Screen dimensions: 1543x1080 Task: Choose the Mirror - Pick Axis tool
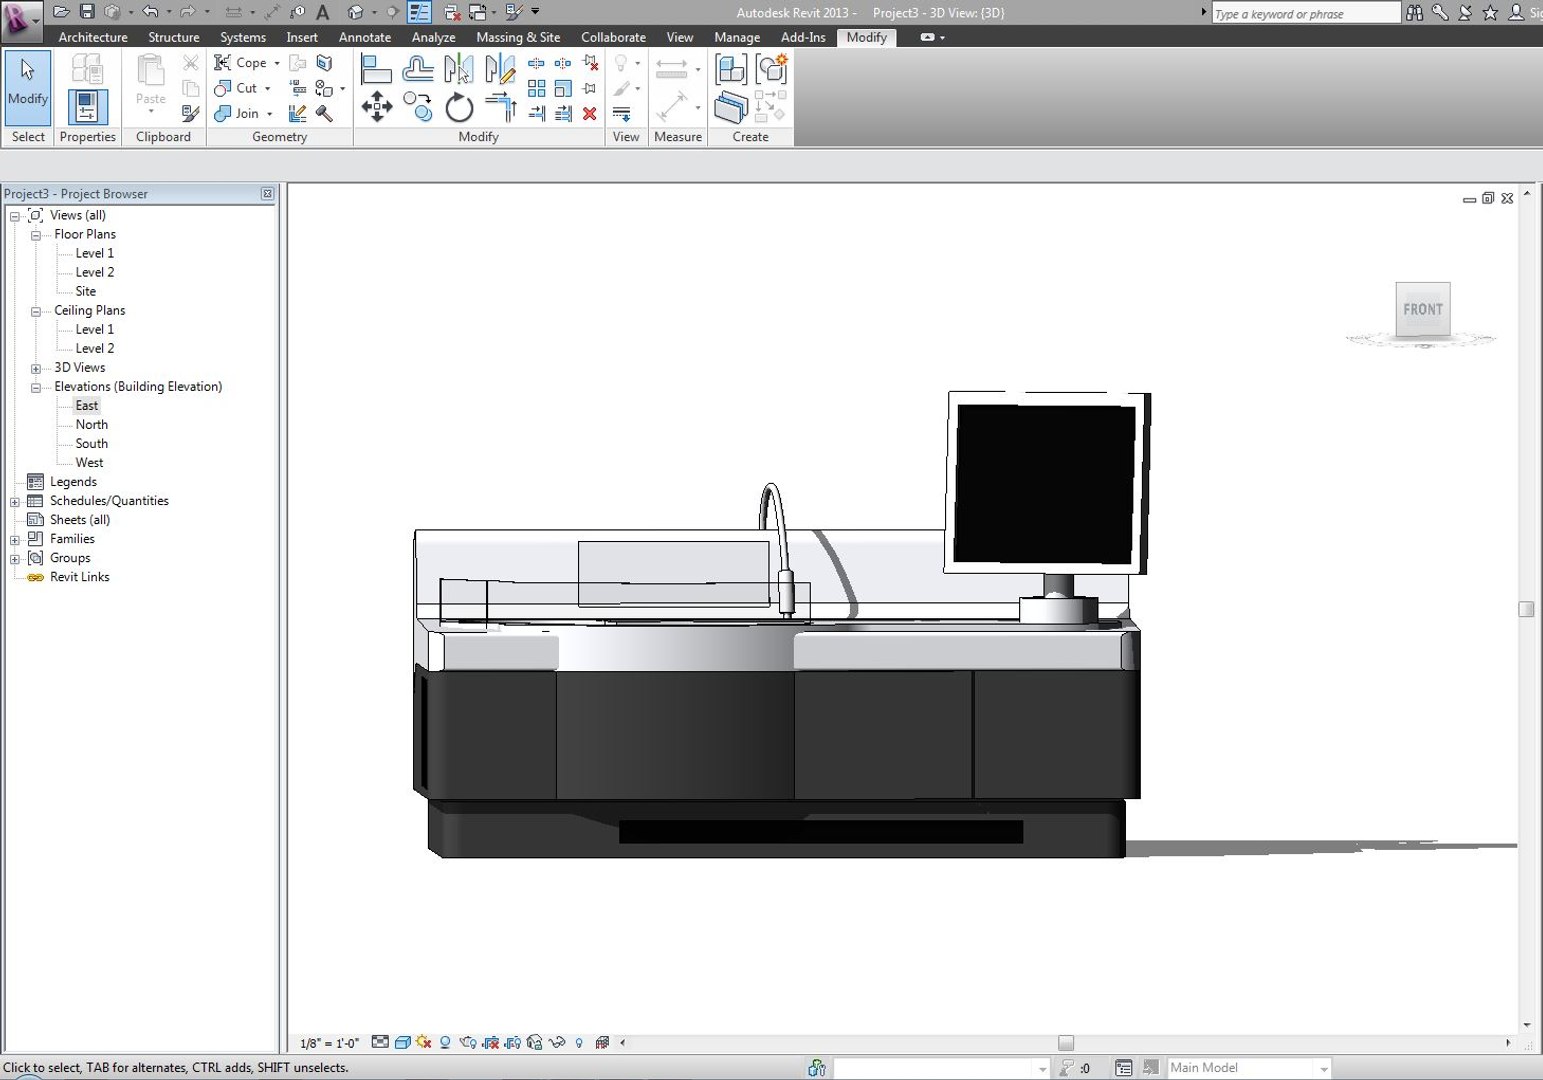459,69
